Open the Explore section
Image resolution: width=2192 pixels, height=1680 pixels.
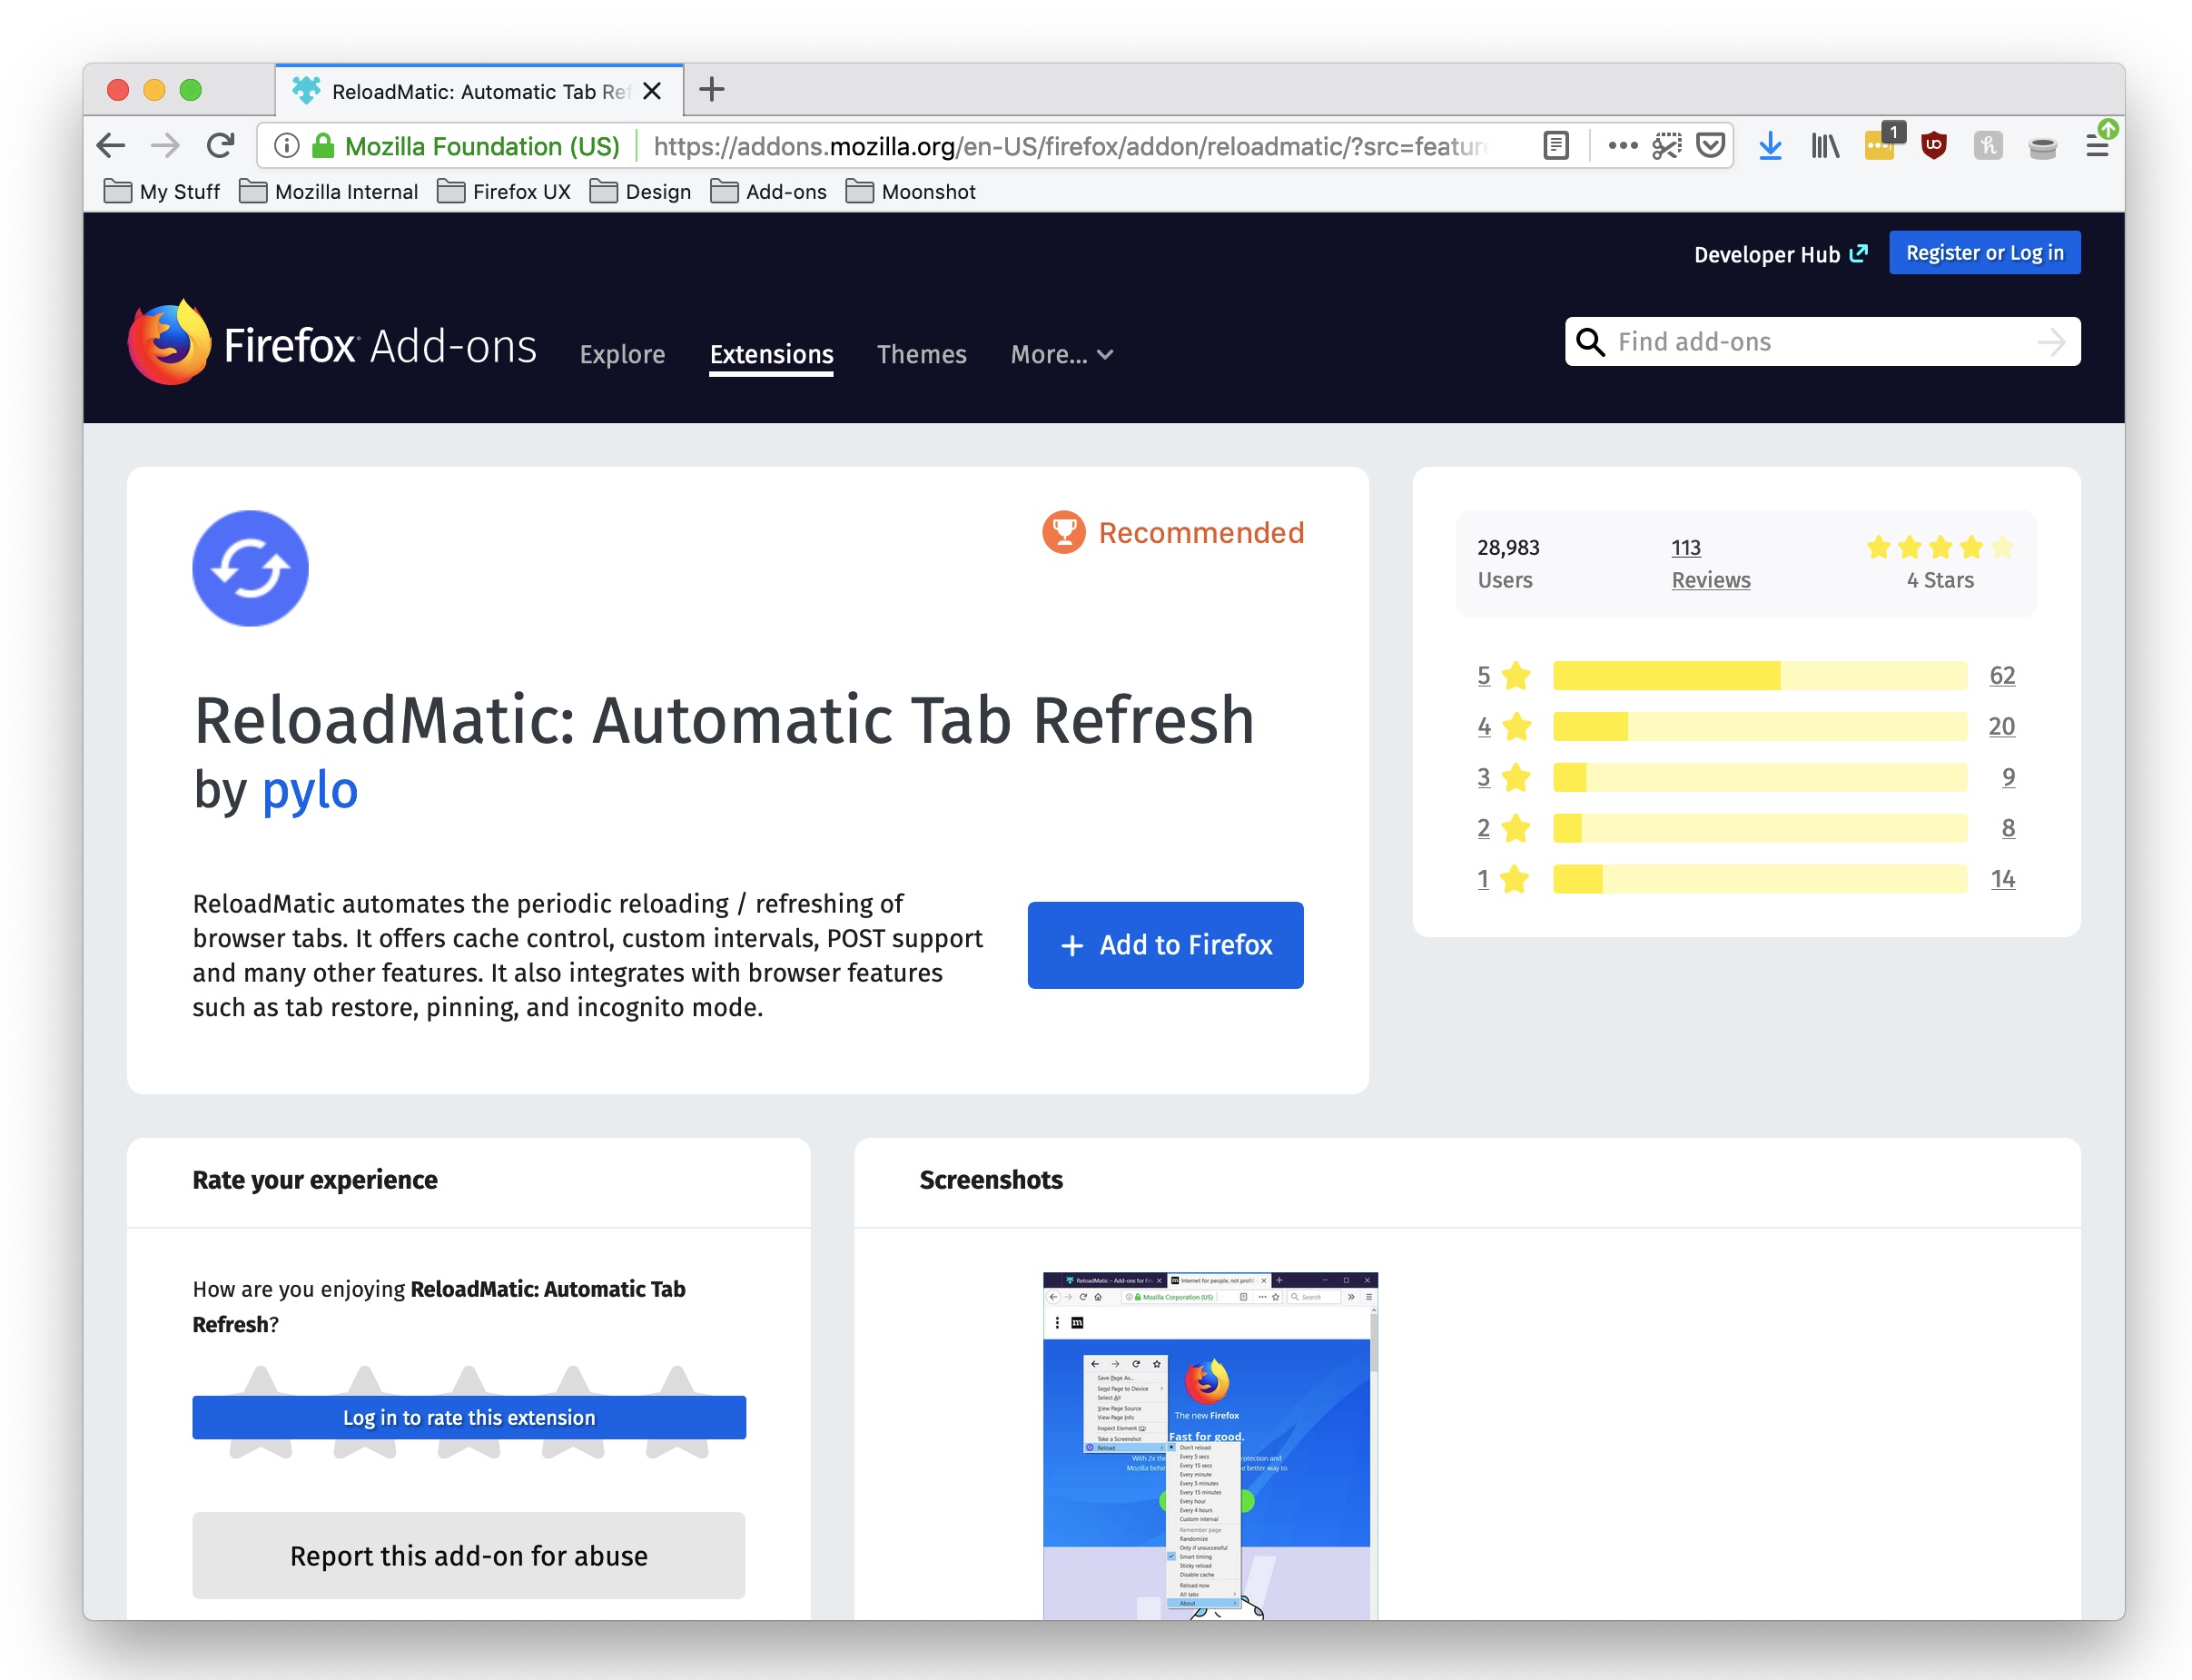click(x=622, y=354)
